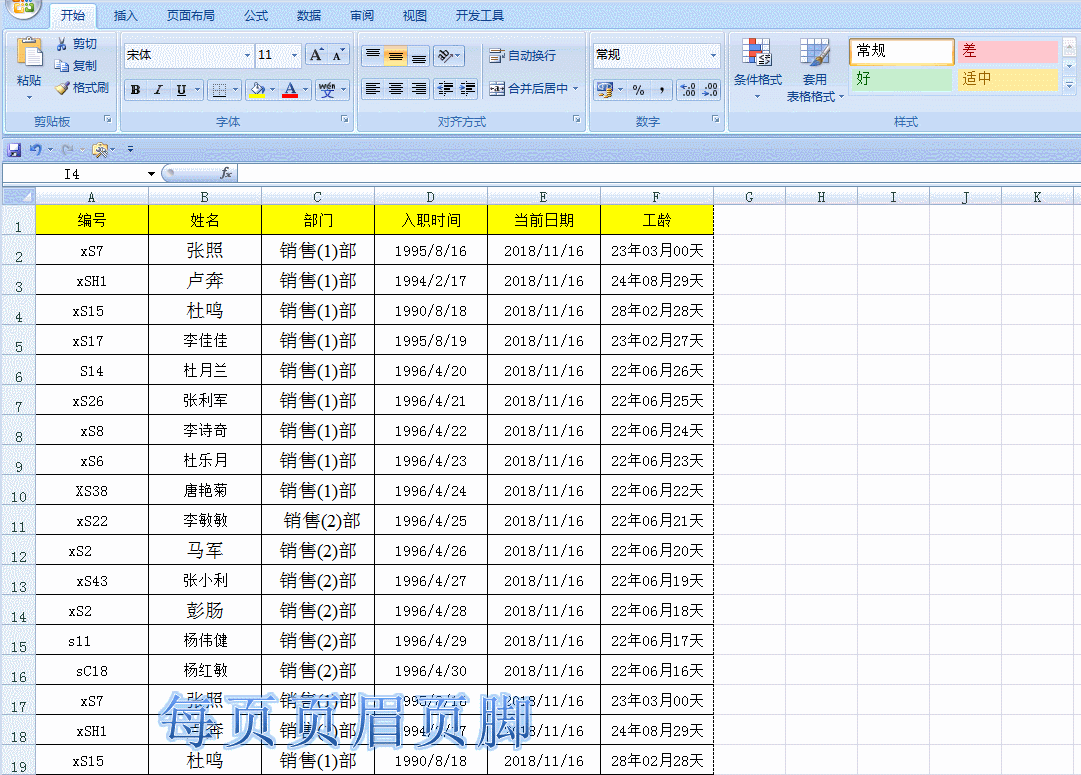Click the Name Box showing I4
This screenshot has width=1081, height=775.
[73, 174]
